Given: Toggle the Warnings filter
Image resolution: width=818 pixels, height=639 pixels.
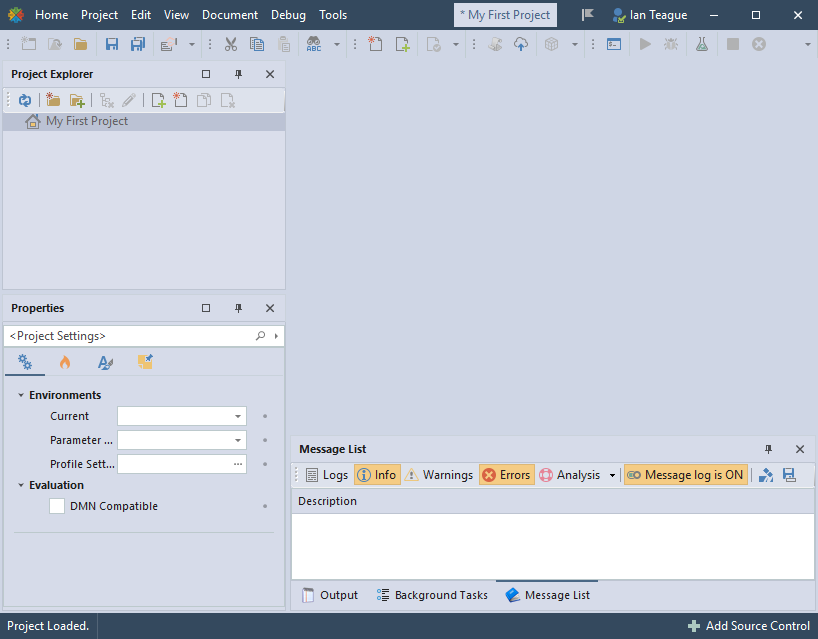Looking at the screenshot, I should pos(439,475).
